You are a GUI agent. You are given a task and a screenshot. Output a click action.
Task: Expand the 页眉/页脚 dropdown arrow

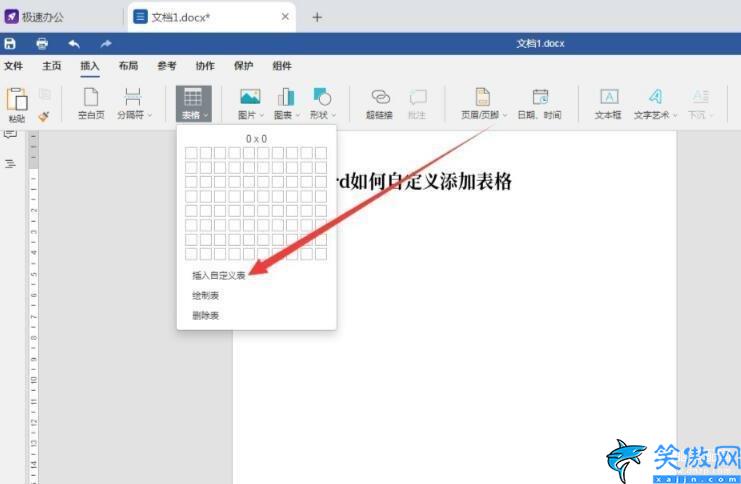pos(505,115)
